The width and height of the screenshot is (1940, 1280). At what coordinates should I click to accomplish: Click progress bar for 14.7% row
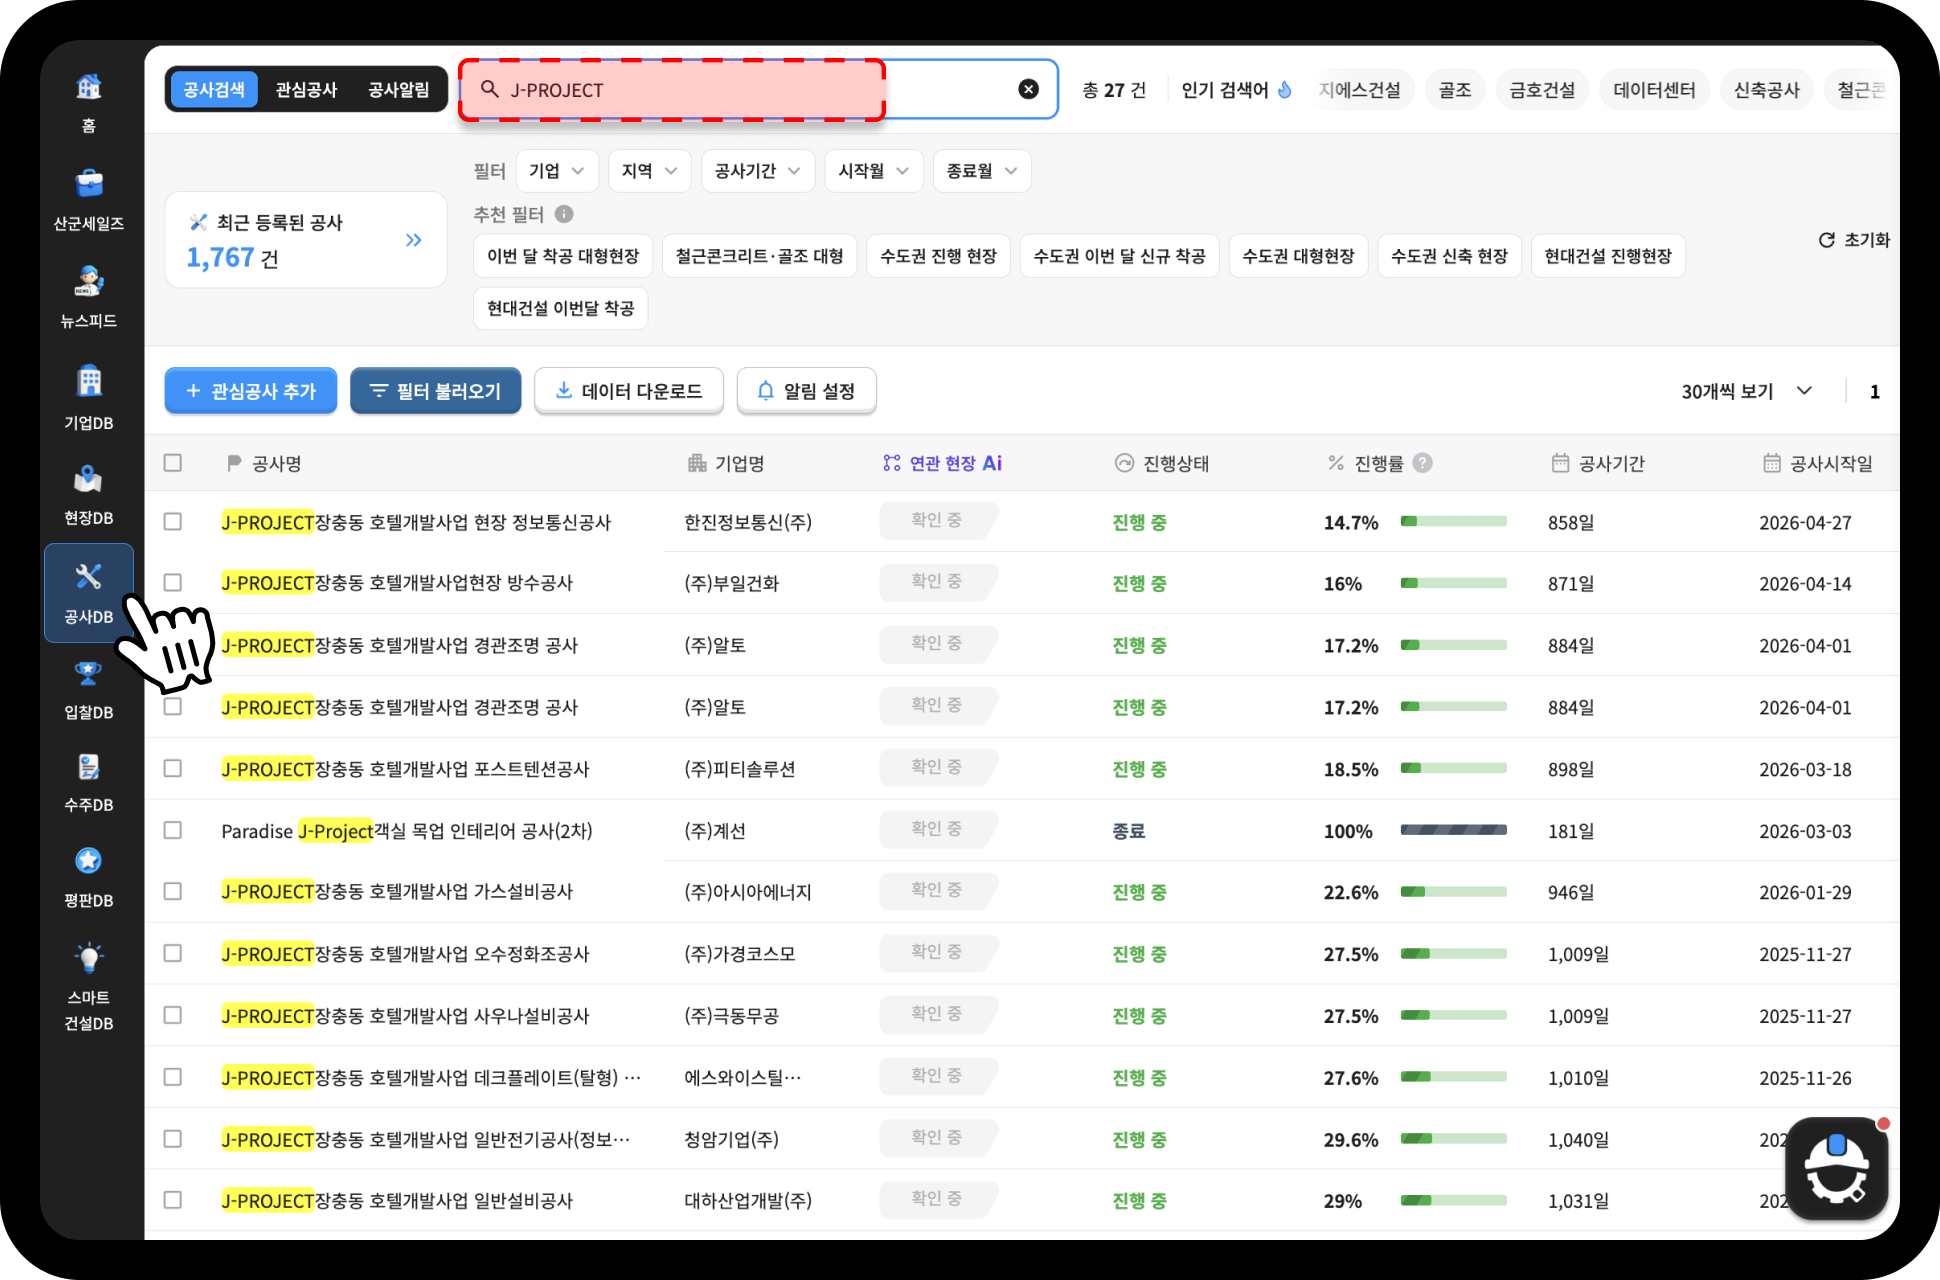pyautogui.click(x=1454, y=521)
